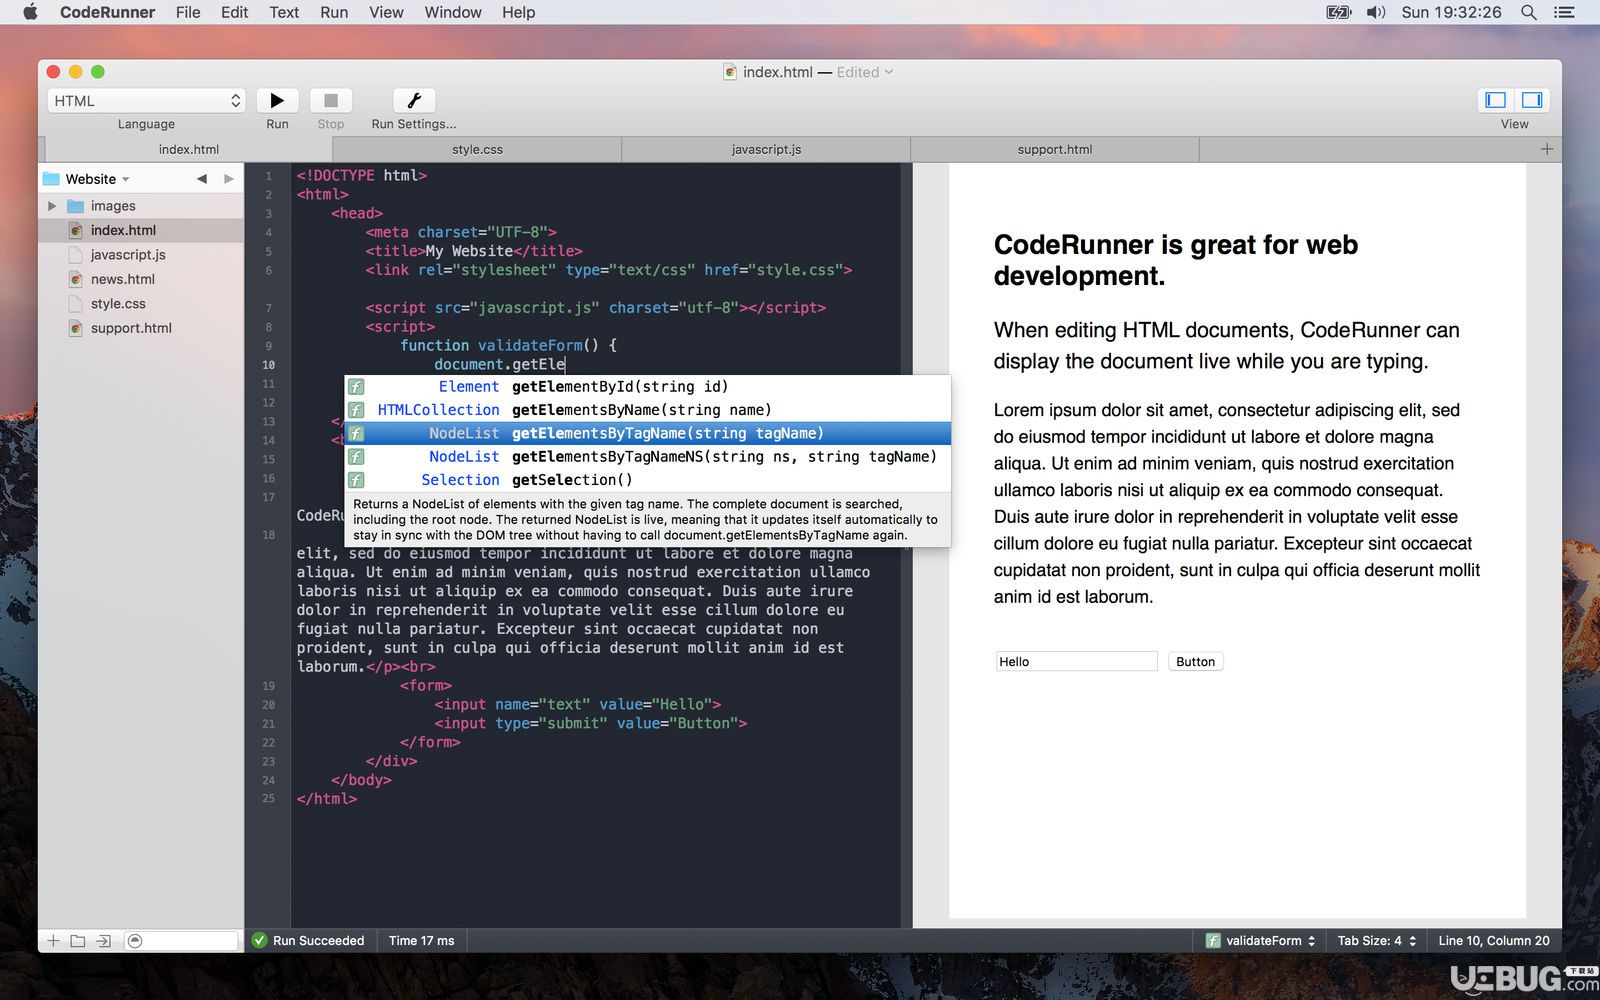Add a new tab with plus icon
The height and width of the screenshot is (1000, 1600).
(1547, 149)
